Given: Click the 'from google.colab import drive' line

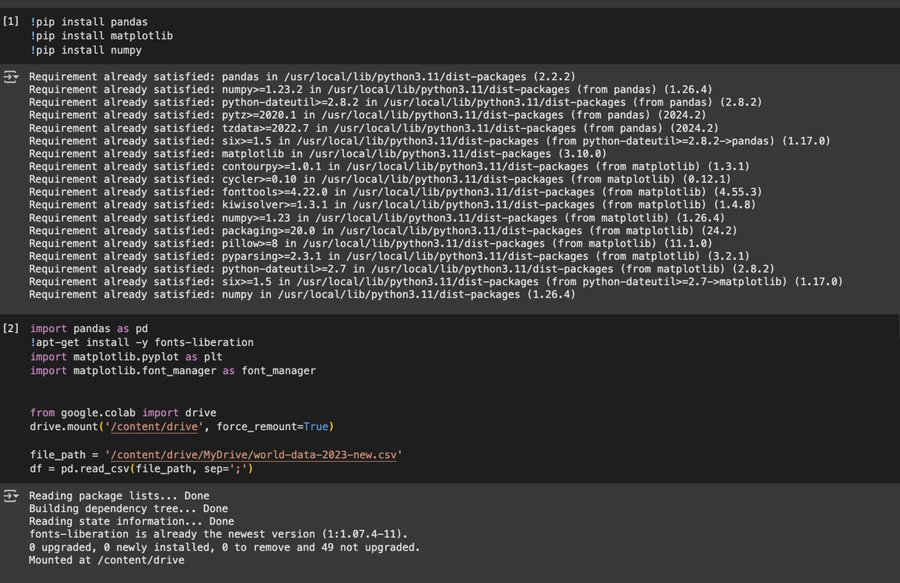Looking at the screenshot, I should pos(123,412).
